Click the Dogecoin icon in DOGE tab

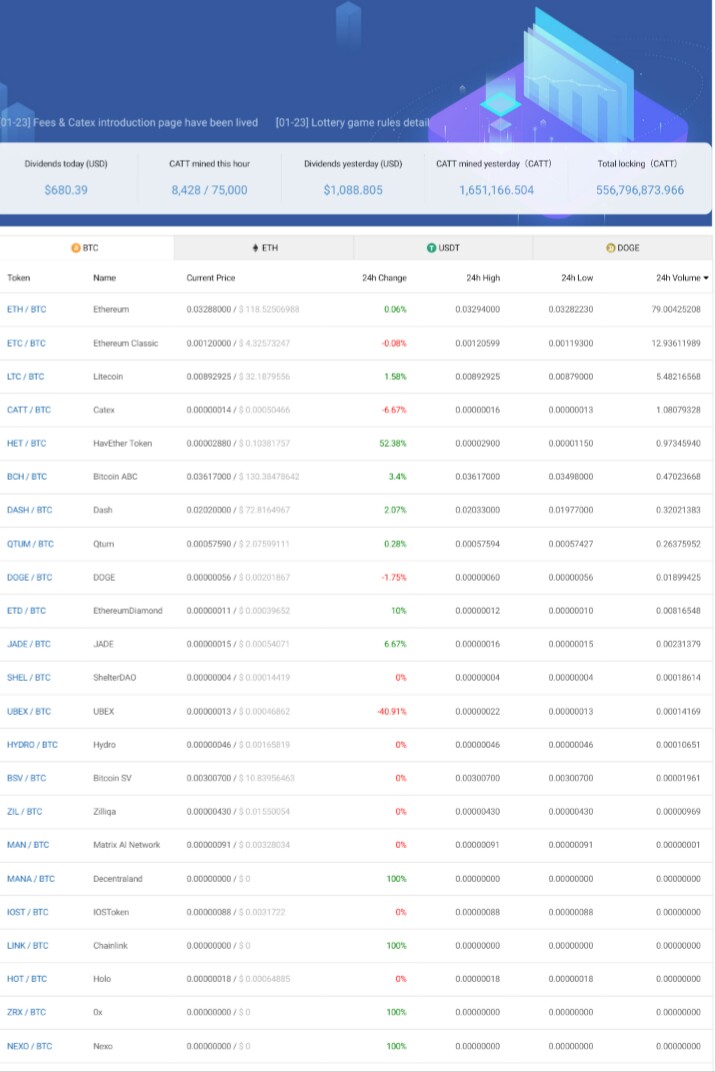[x=610, y=247]
